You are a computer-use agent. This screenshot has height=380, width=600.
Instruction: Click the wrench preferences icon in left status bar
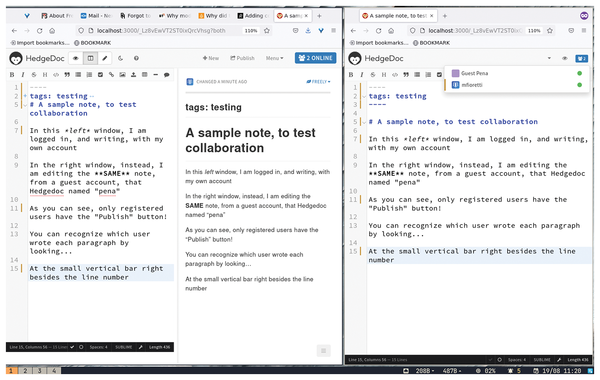pyautogui.click(x=140, y=347)
